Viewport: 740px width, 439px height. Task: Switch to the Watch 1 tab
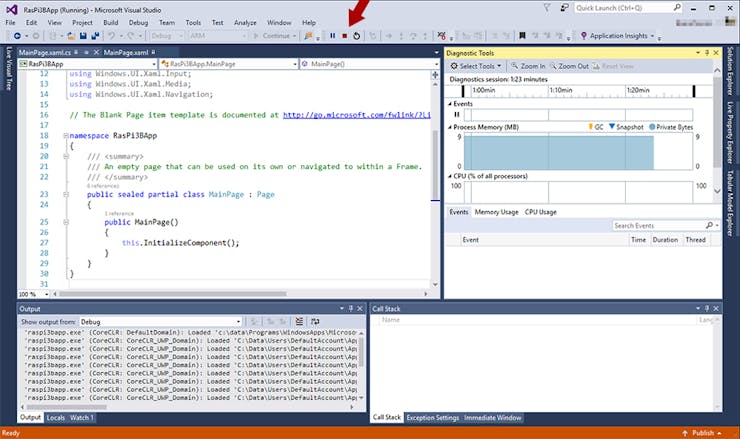[x=82, y=418]
